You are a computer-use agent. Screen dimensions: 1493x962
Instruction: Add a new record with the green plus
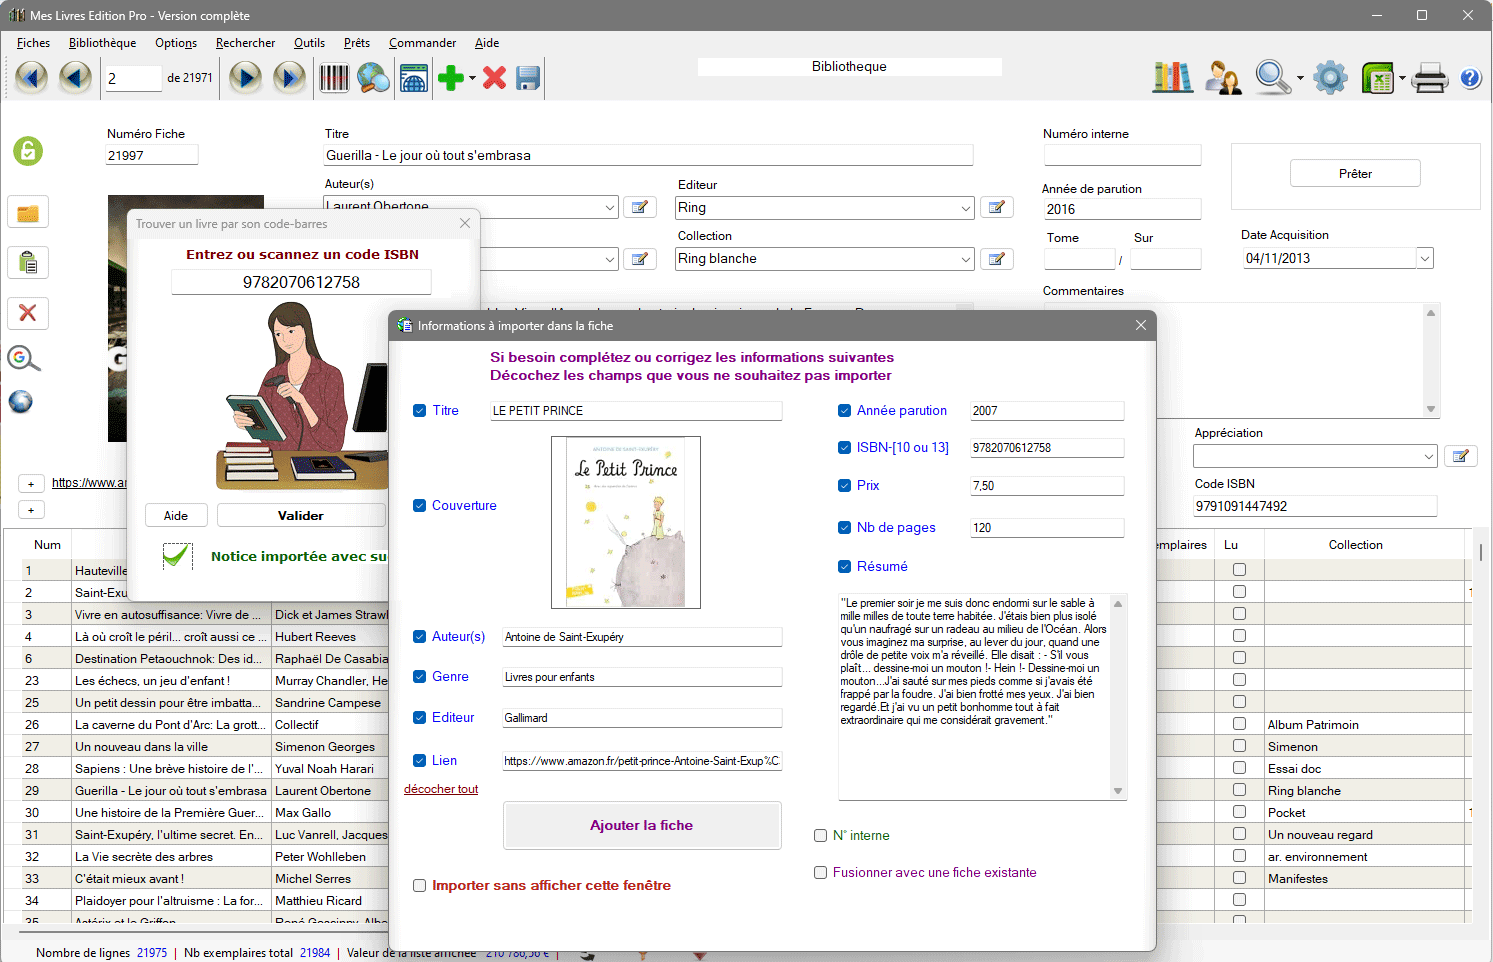click(451, 77)
